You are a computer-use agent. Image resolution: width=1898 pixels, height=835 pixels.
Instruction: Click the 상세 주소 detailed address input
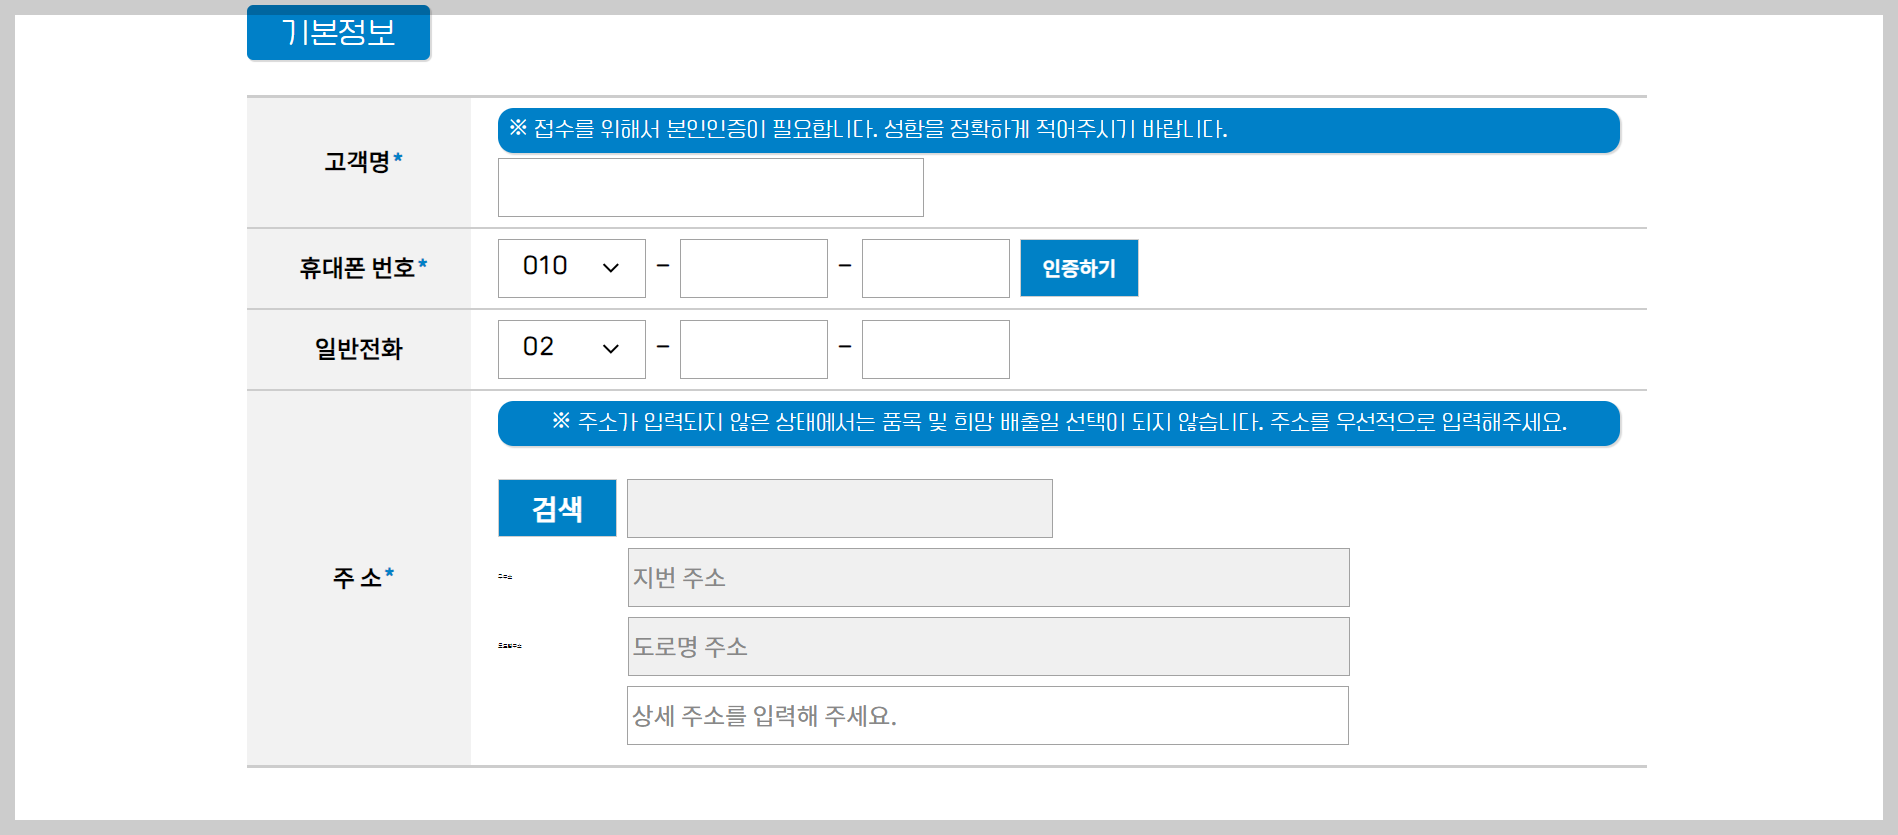pos(987,714)
